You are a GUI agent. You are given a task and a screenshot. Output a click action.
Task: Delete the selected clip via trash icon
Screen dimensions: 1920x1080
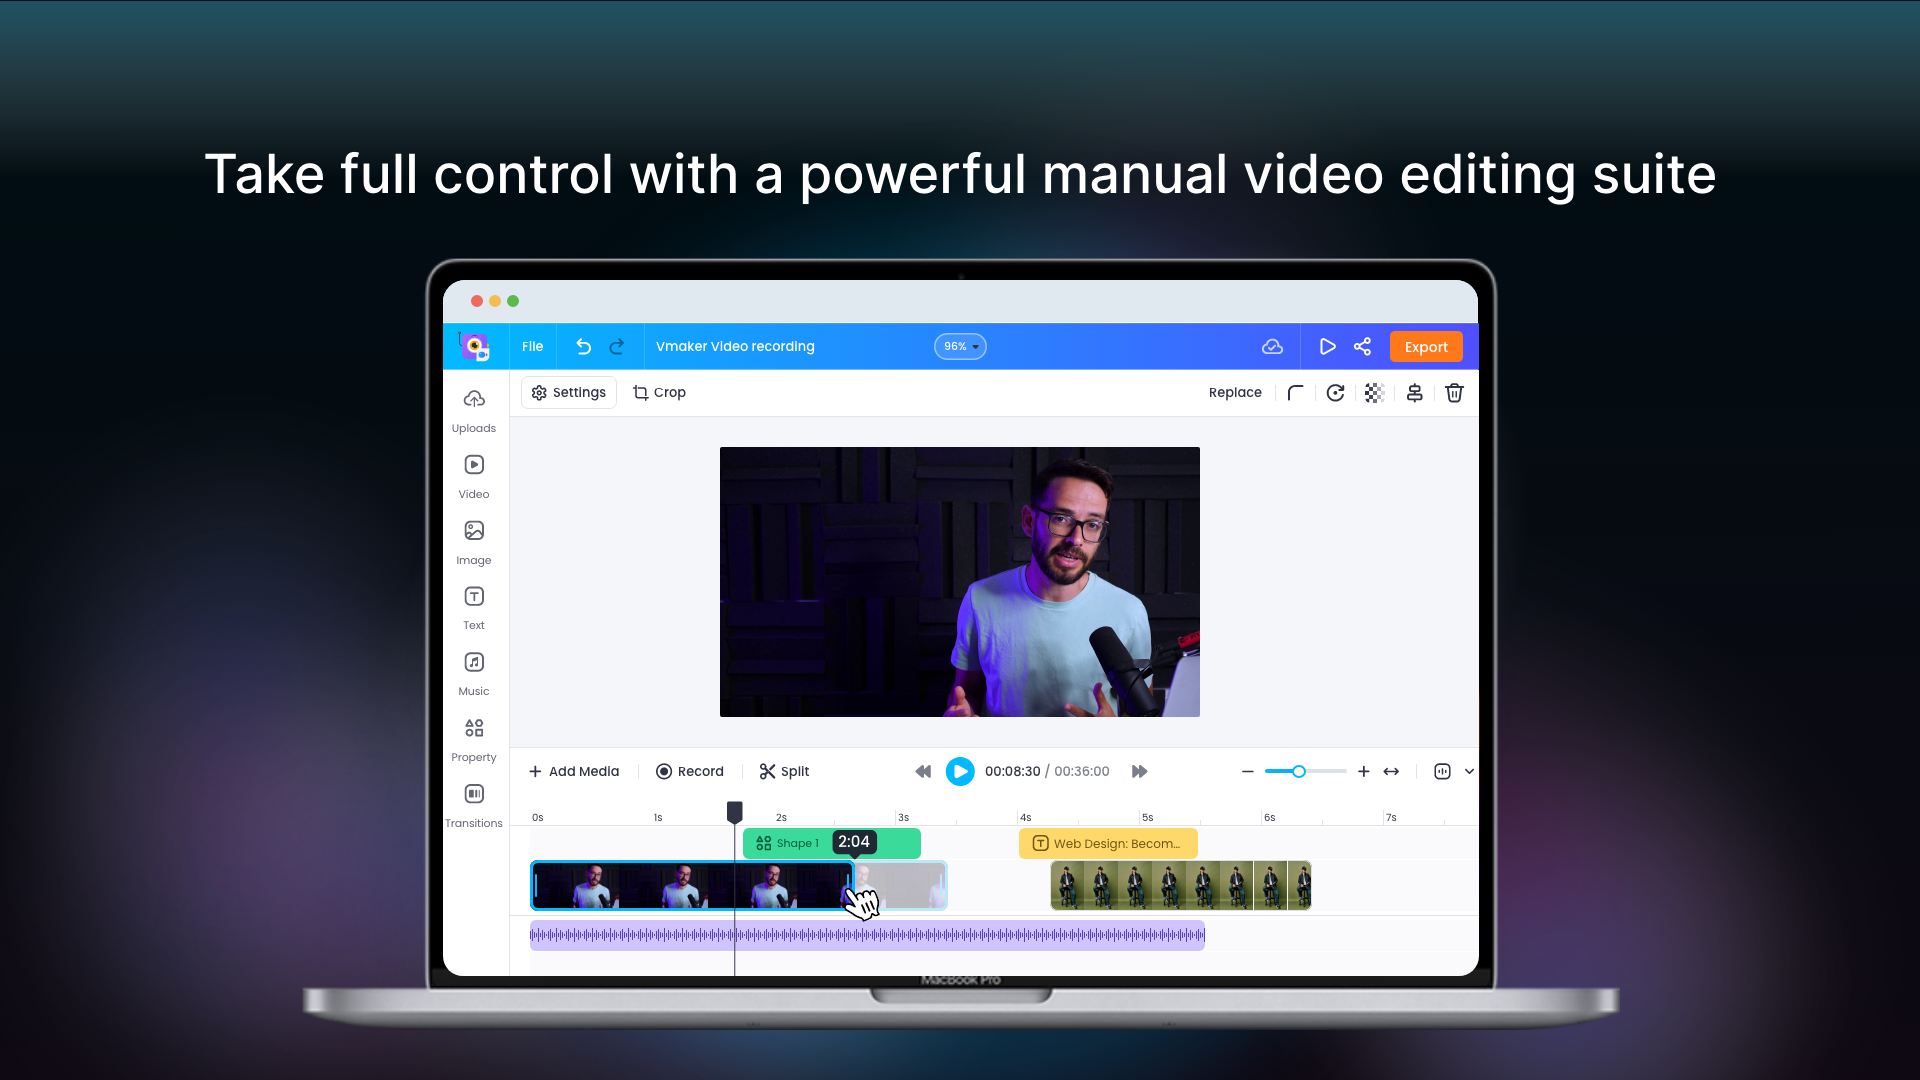(1454, 392)
